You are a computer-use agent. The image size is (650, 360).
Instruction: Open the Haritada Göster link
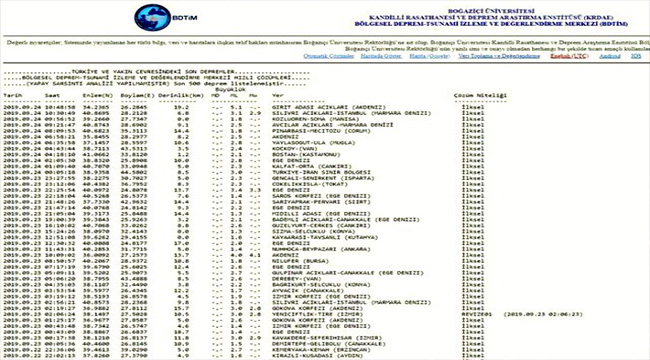pyautogui.click(x=381, y=56)
